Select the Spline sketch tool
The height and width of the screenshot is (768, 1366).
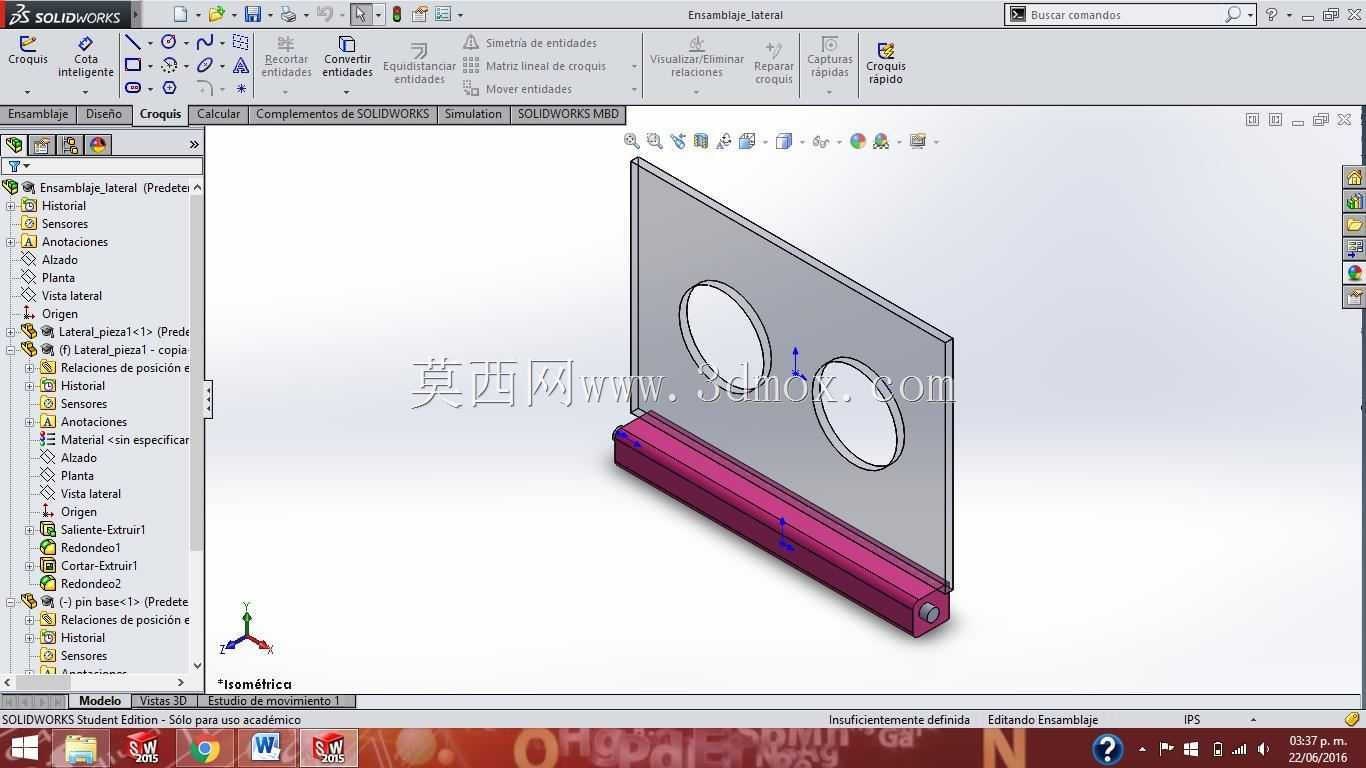click(205, 42)
